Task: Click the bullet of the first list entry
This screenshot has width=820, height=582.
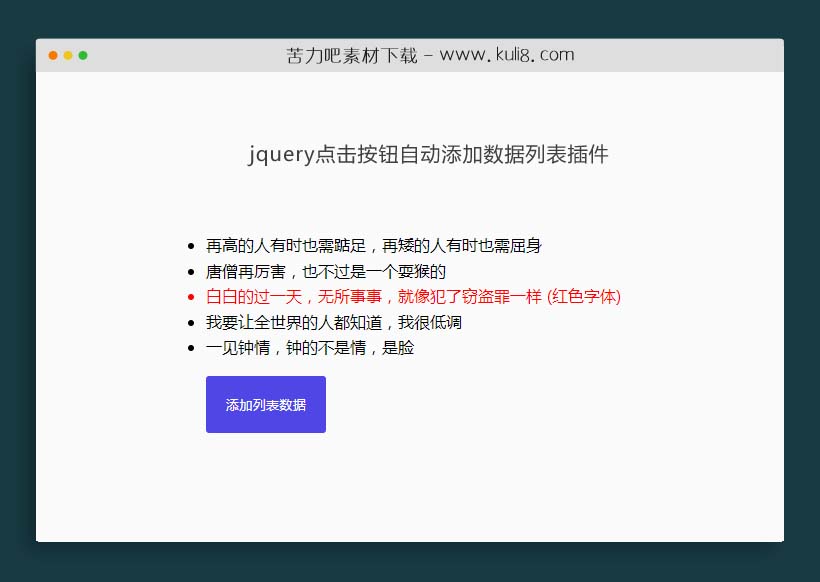Action: click(191, 245)
